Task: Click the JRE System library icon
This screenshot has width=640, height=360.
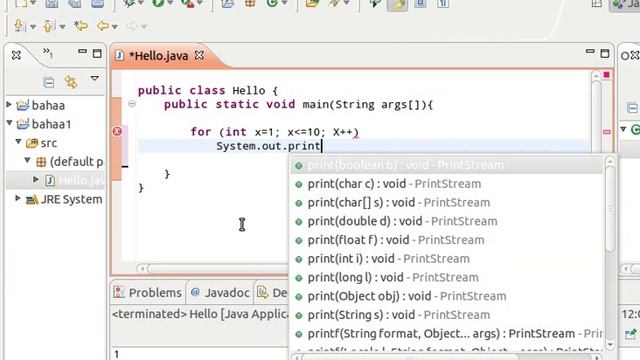Action: coord(32,200)
